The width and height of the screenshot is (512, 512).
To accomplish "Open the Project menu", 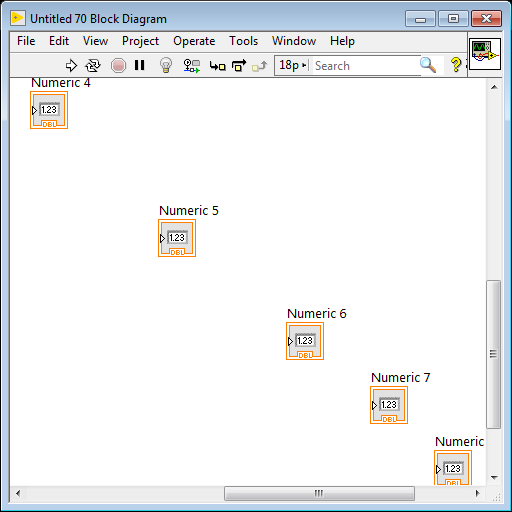I will point(140,41).
